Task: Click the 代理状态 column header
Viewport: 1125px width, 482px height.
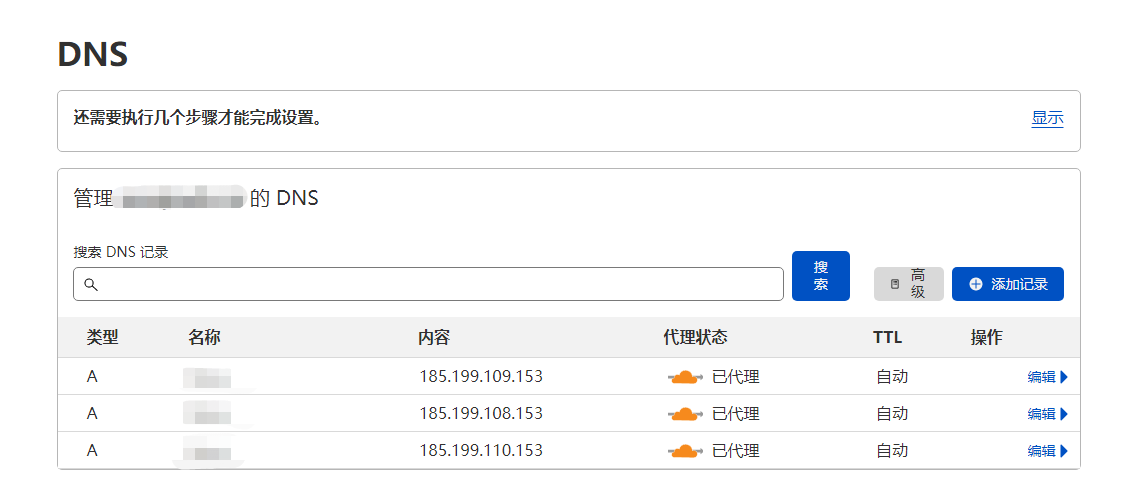Action: (695, 338)
